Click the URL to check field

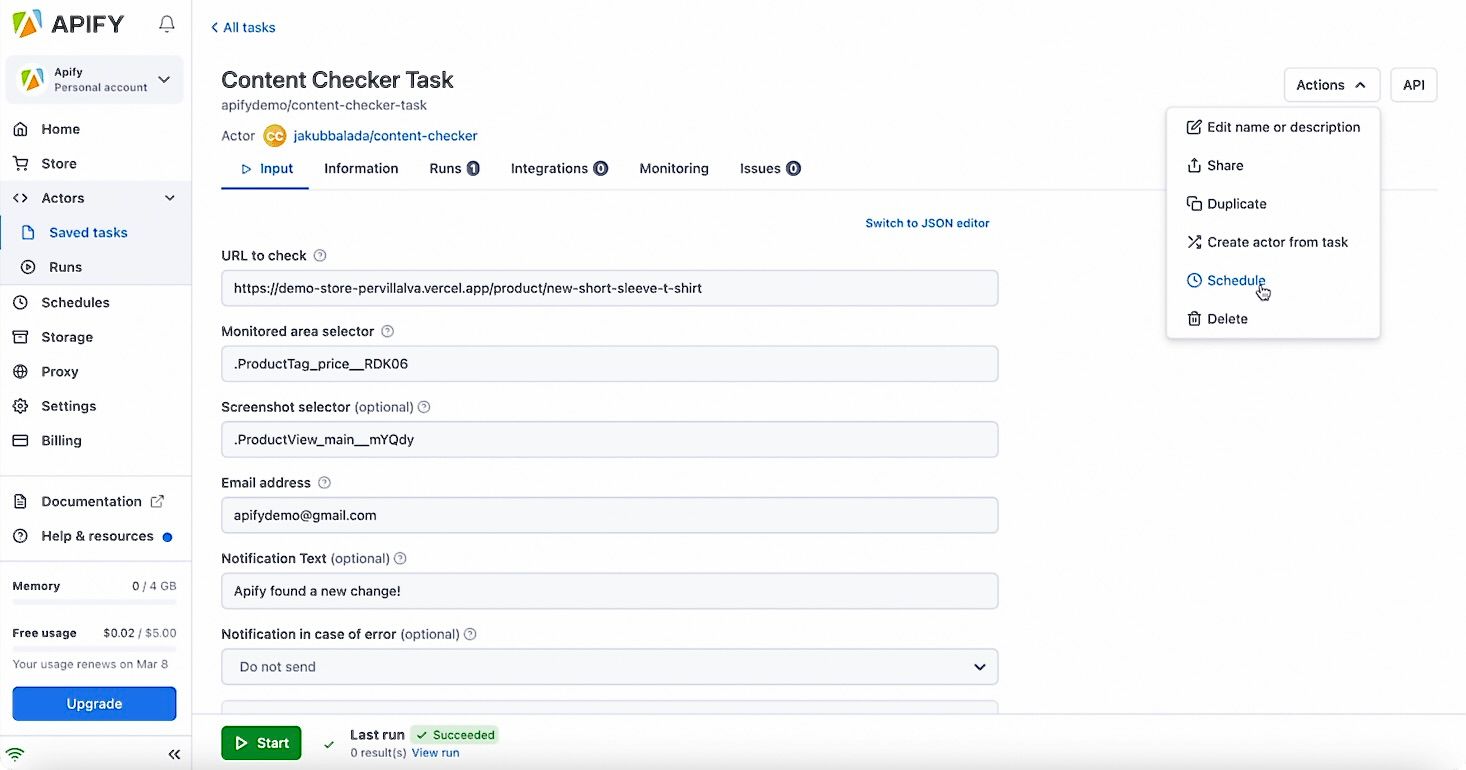click(610, 288)
